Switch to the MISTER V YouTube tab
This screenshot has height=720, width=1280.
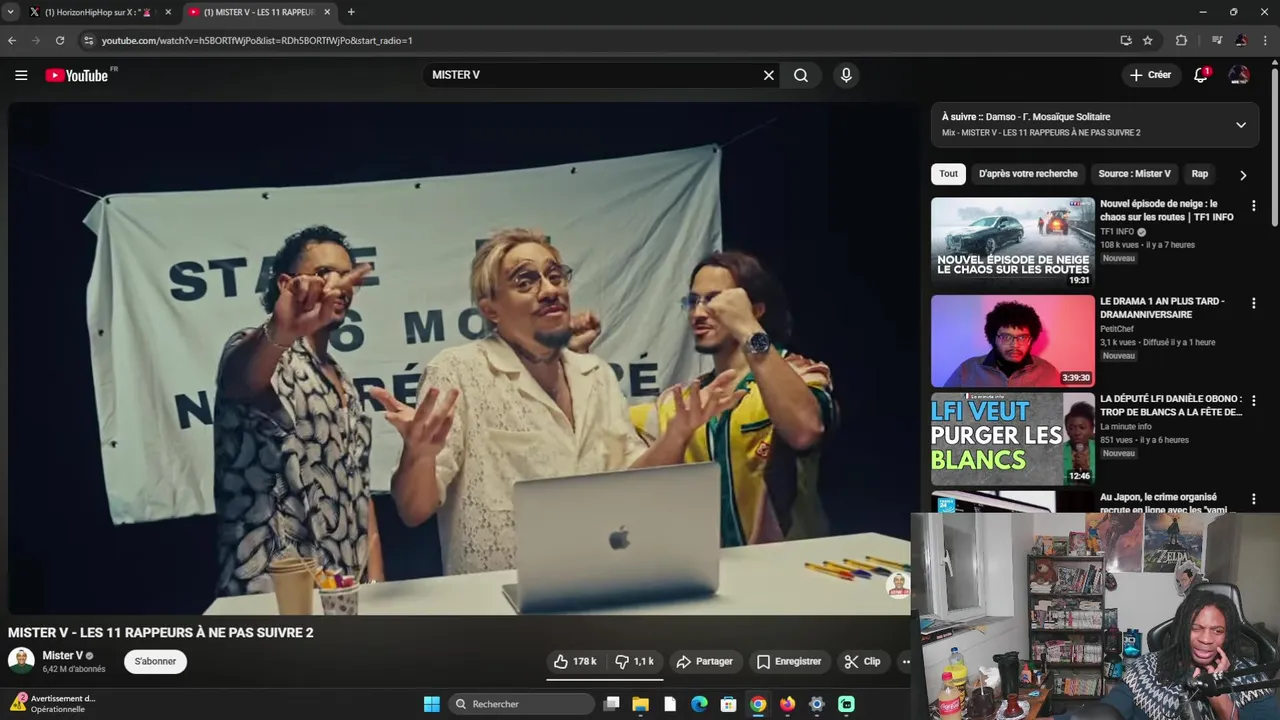(258, 12)
